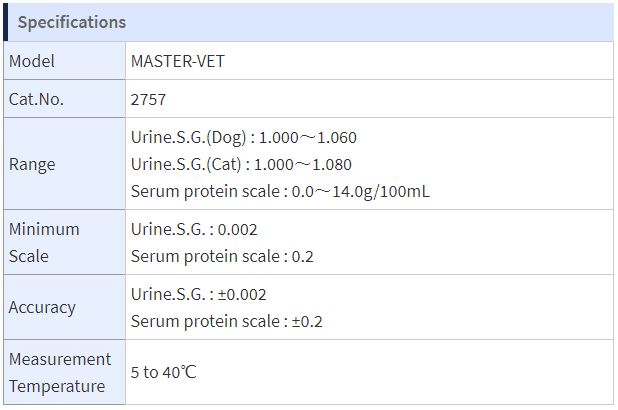Click the dark blue bar beside Specifications
Image resolution: width=618 pixels, height=410 pixels.
6,22
